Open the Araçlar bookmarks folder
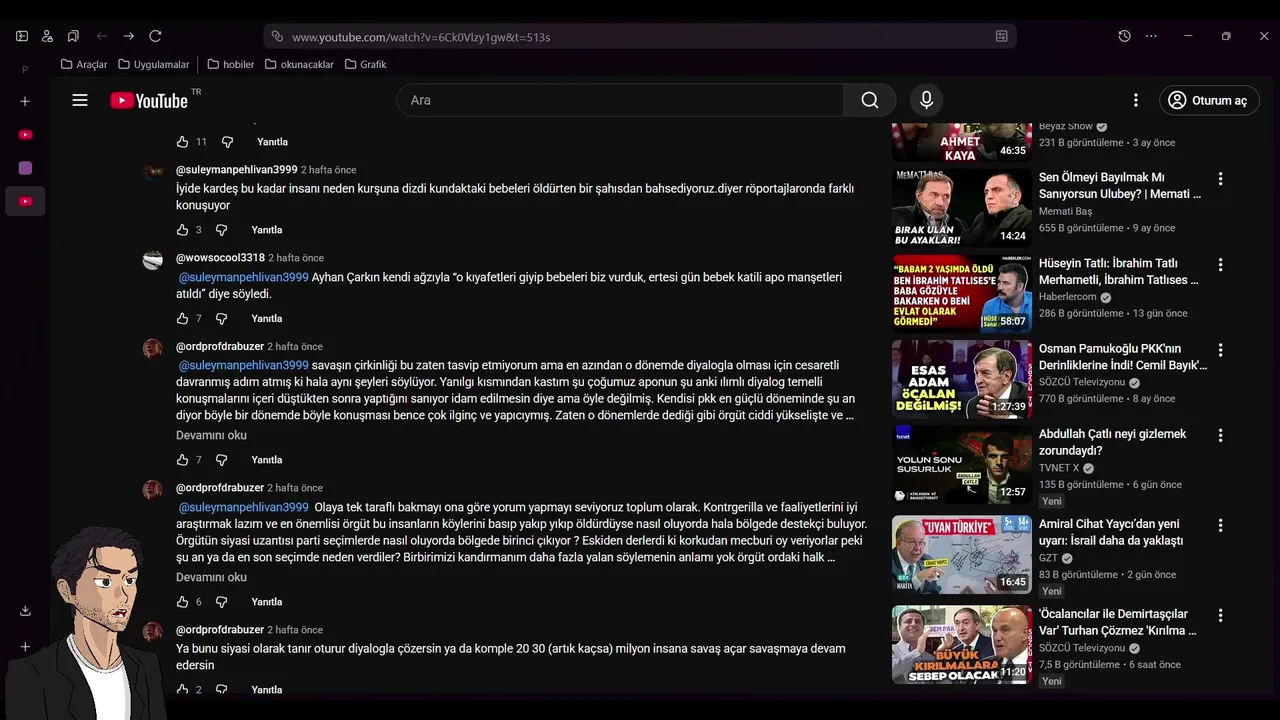Viewport: 1280px width, 720px height. tap(84, 64)
